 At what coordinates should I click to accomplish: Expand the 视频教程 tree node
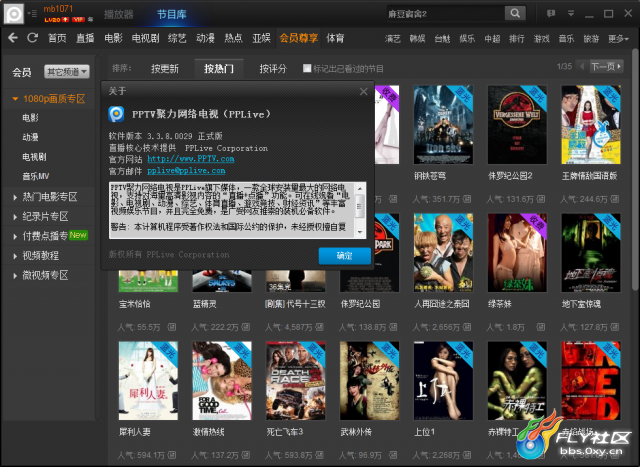[x=15, y=256]
